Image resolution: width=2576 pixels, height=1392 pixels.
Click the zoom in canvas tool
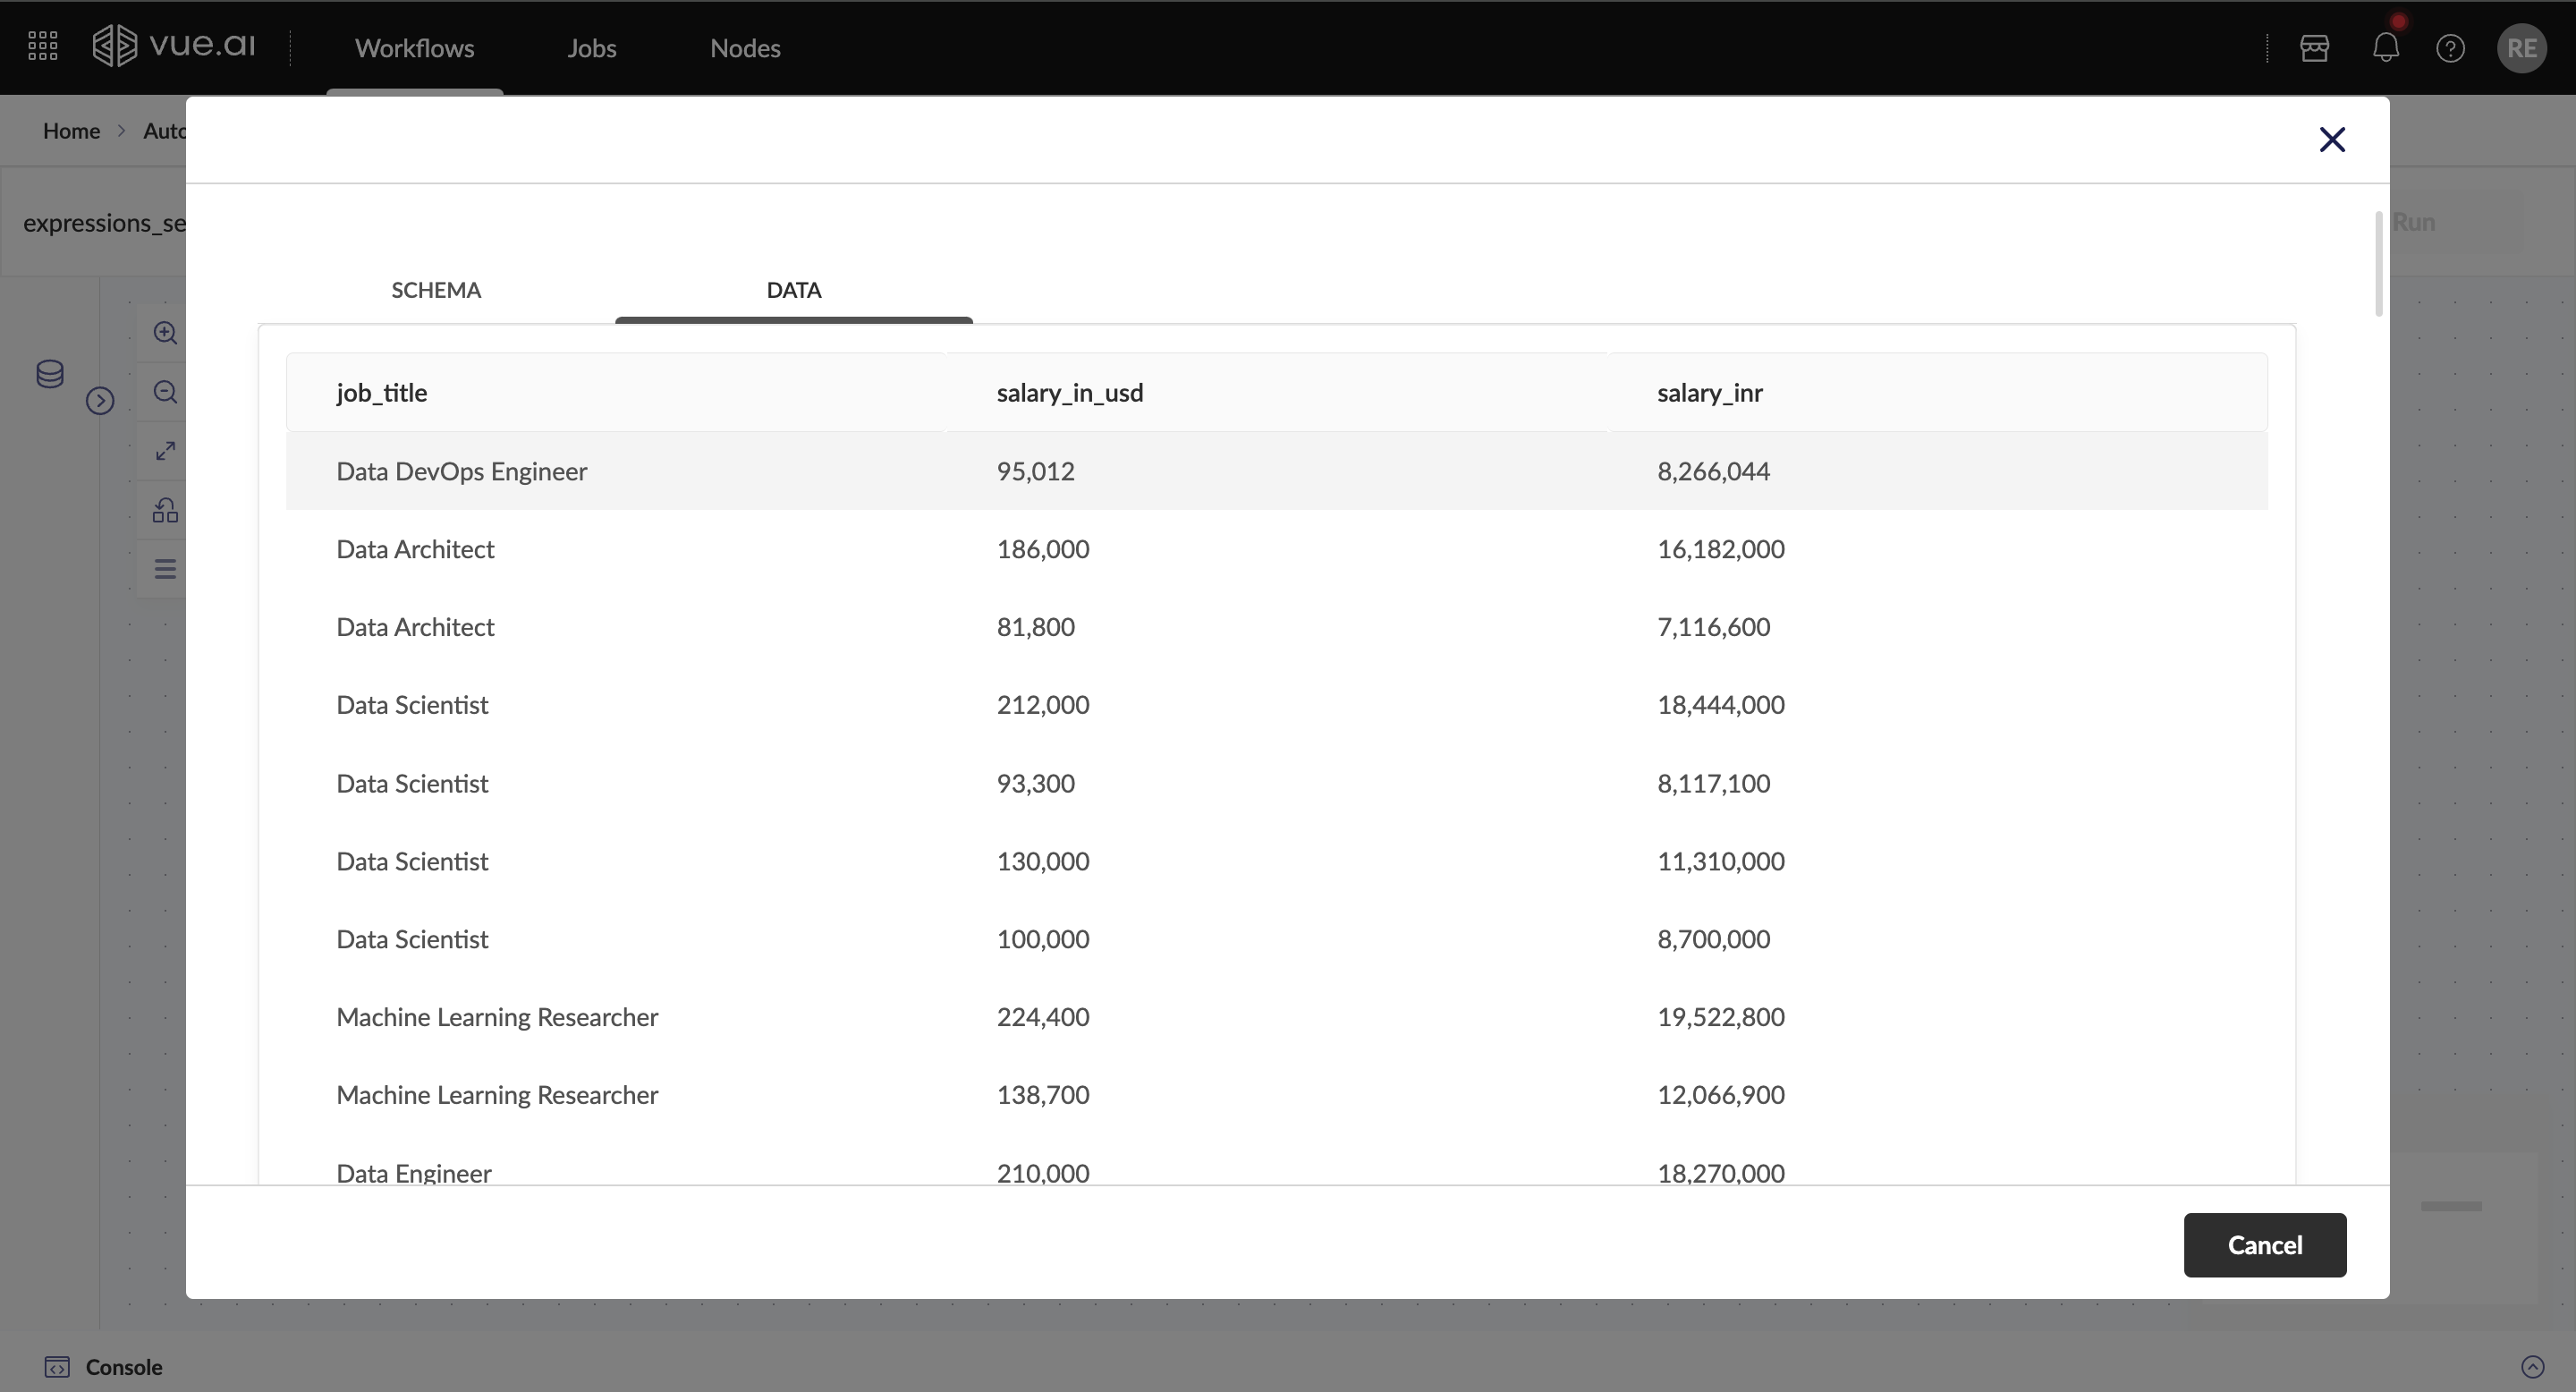165,333
